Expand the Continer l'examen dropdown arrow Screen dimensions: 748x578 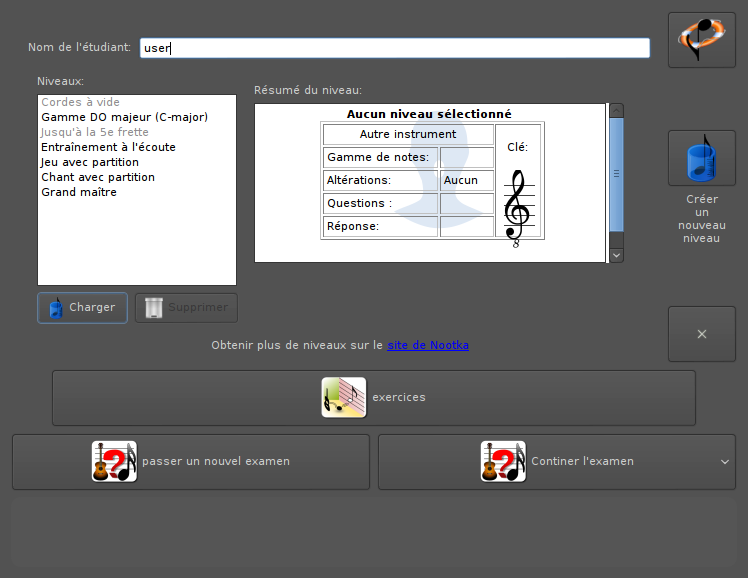coord(725,462)
